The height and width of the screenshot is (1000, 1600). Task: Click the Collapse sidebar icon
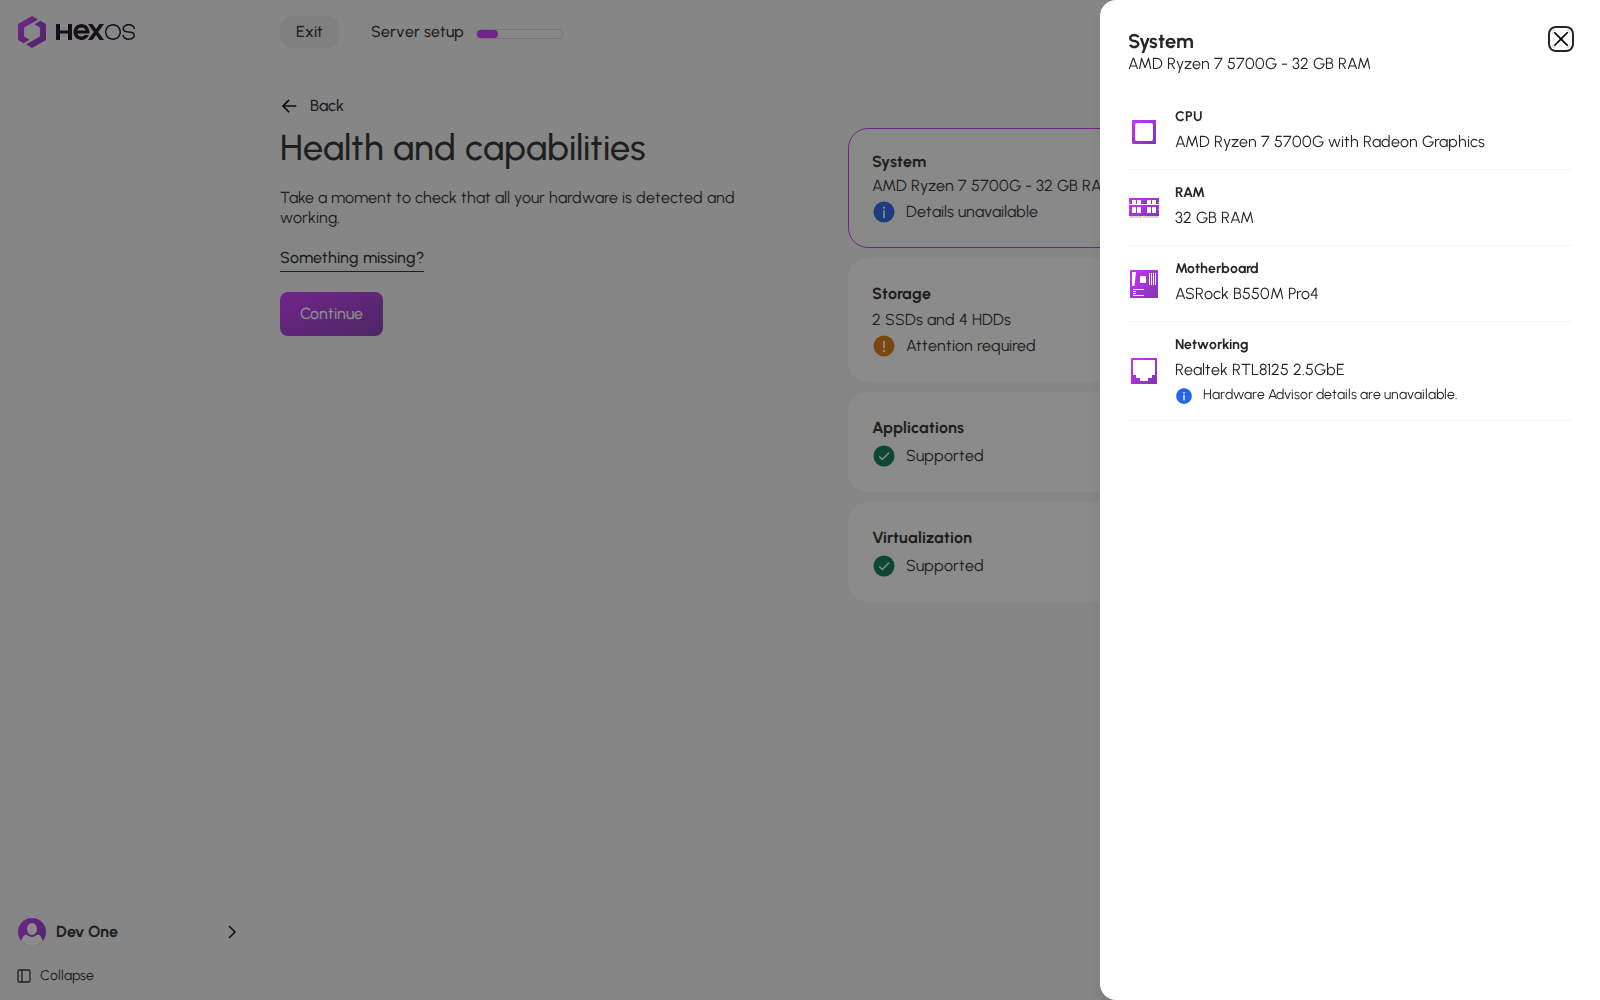[24, 976]
